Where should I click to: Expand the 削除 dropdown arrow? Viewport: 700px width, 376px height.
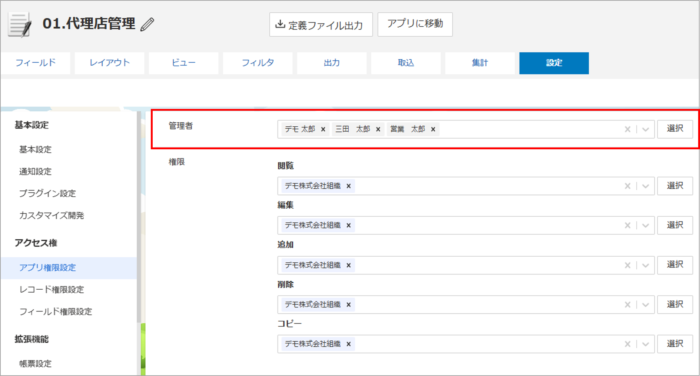(646, 305)
